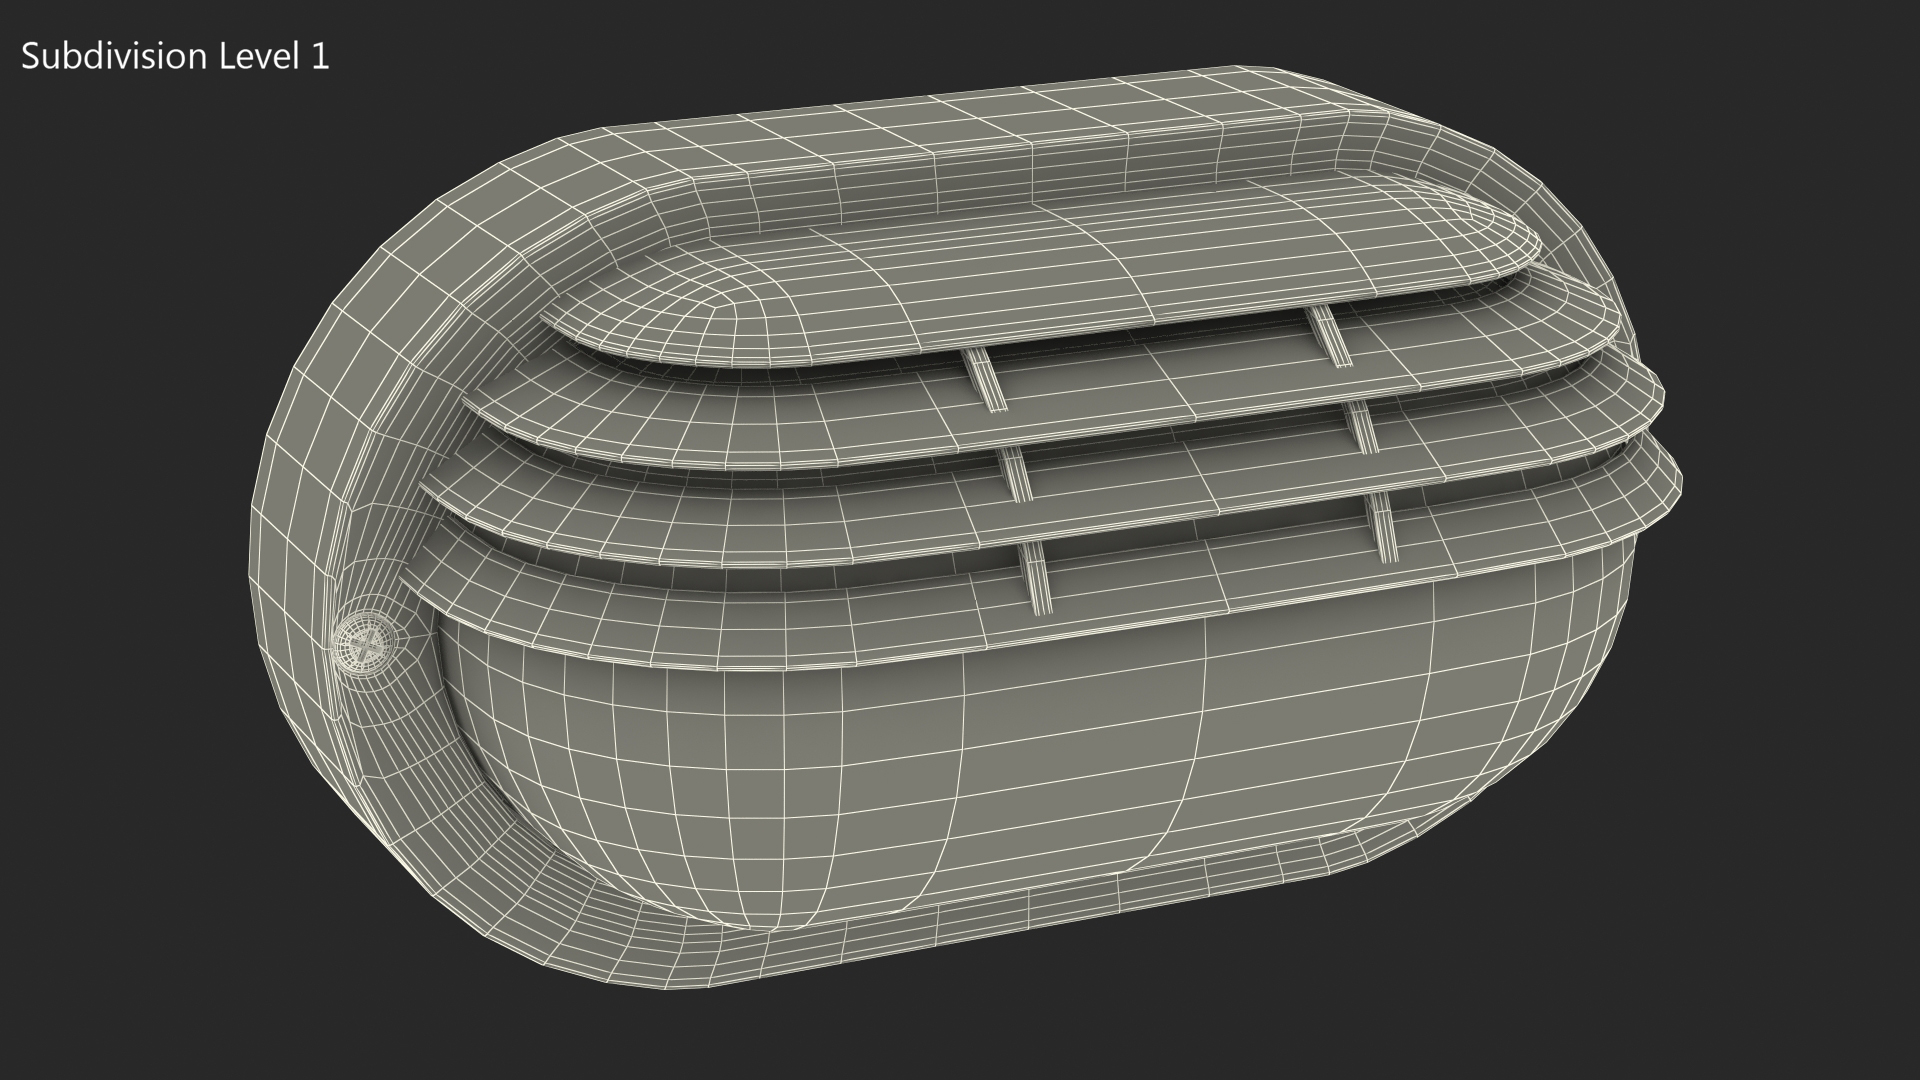1920x1080 pixels.
Task: Click the Subdivision Level 1 label
Action: 175,57
